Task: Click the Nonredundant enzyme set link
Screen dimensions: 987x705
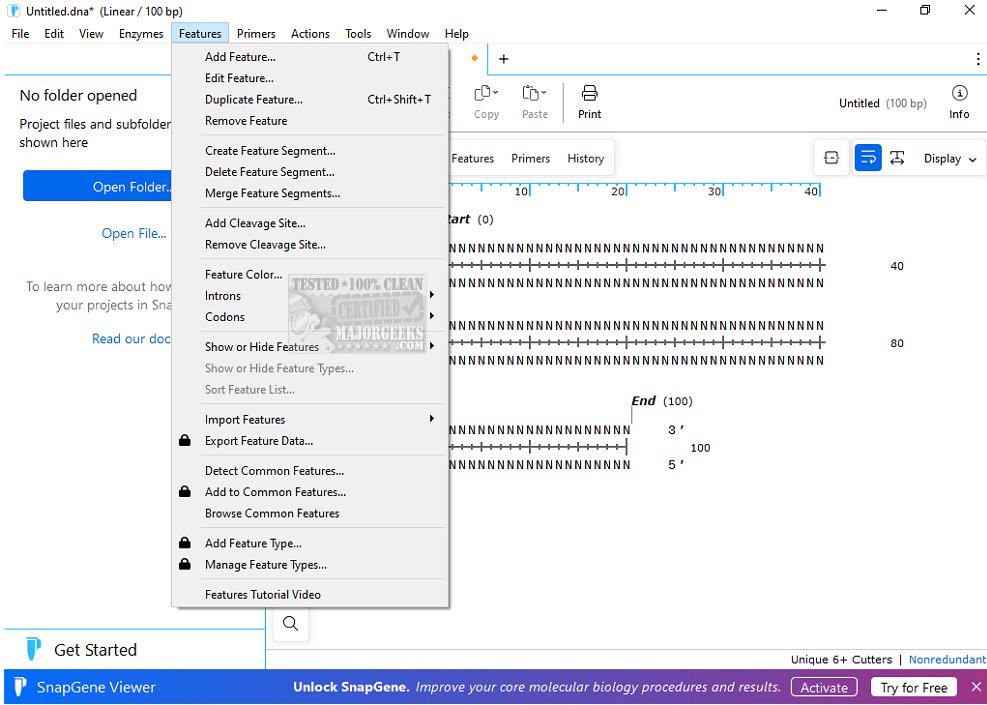Action: (947, 659)
